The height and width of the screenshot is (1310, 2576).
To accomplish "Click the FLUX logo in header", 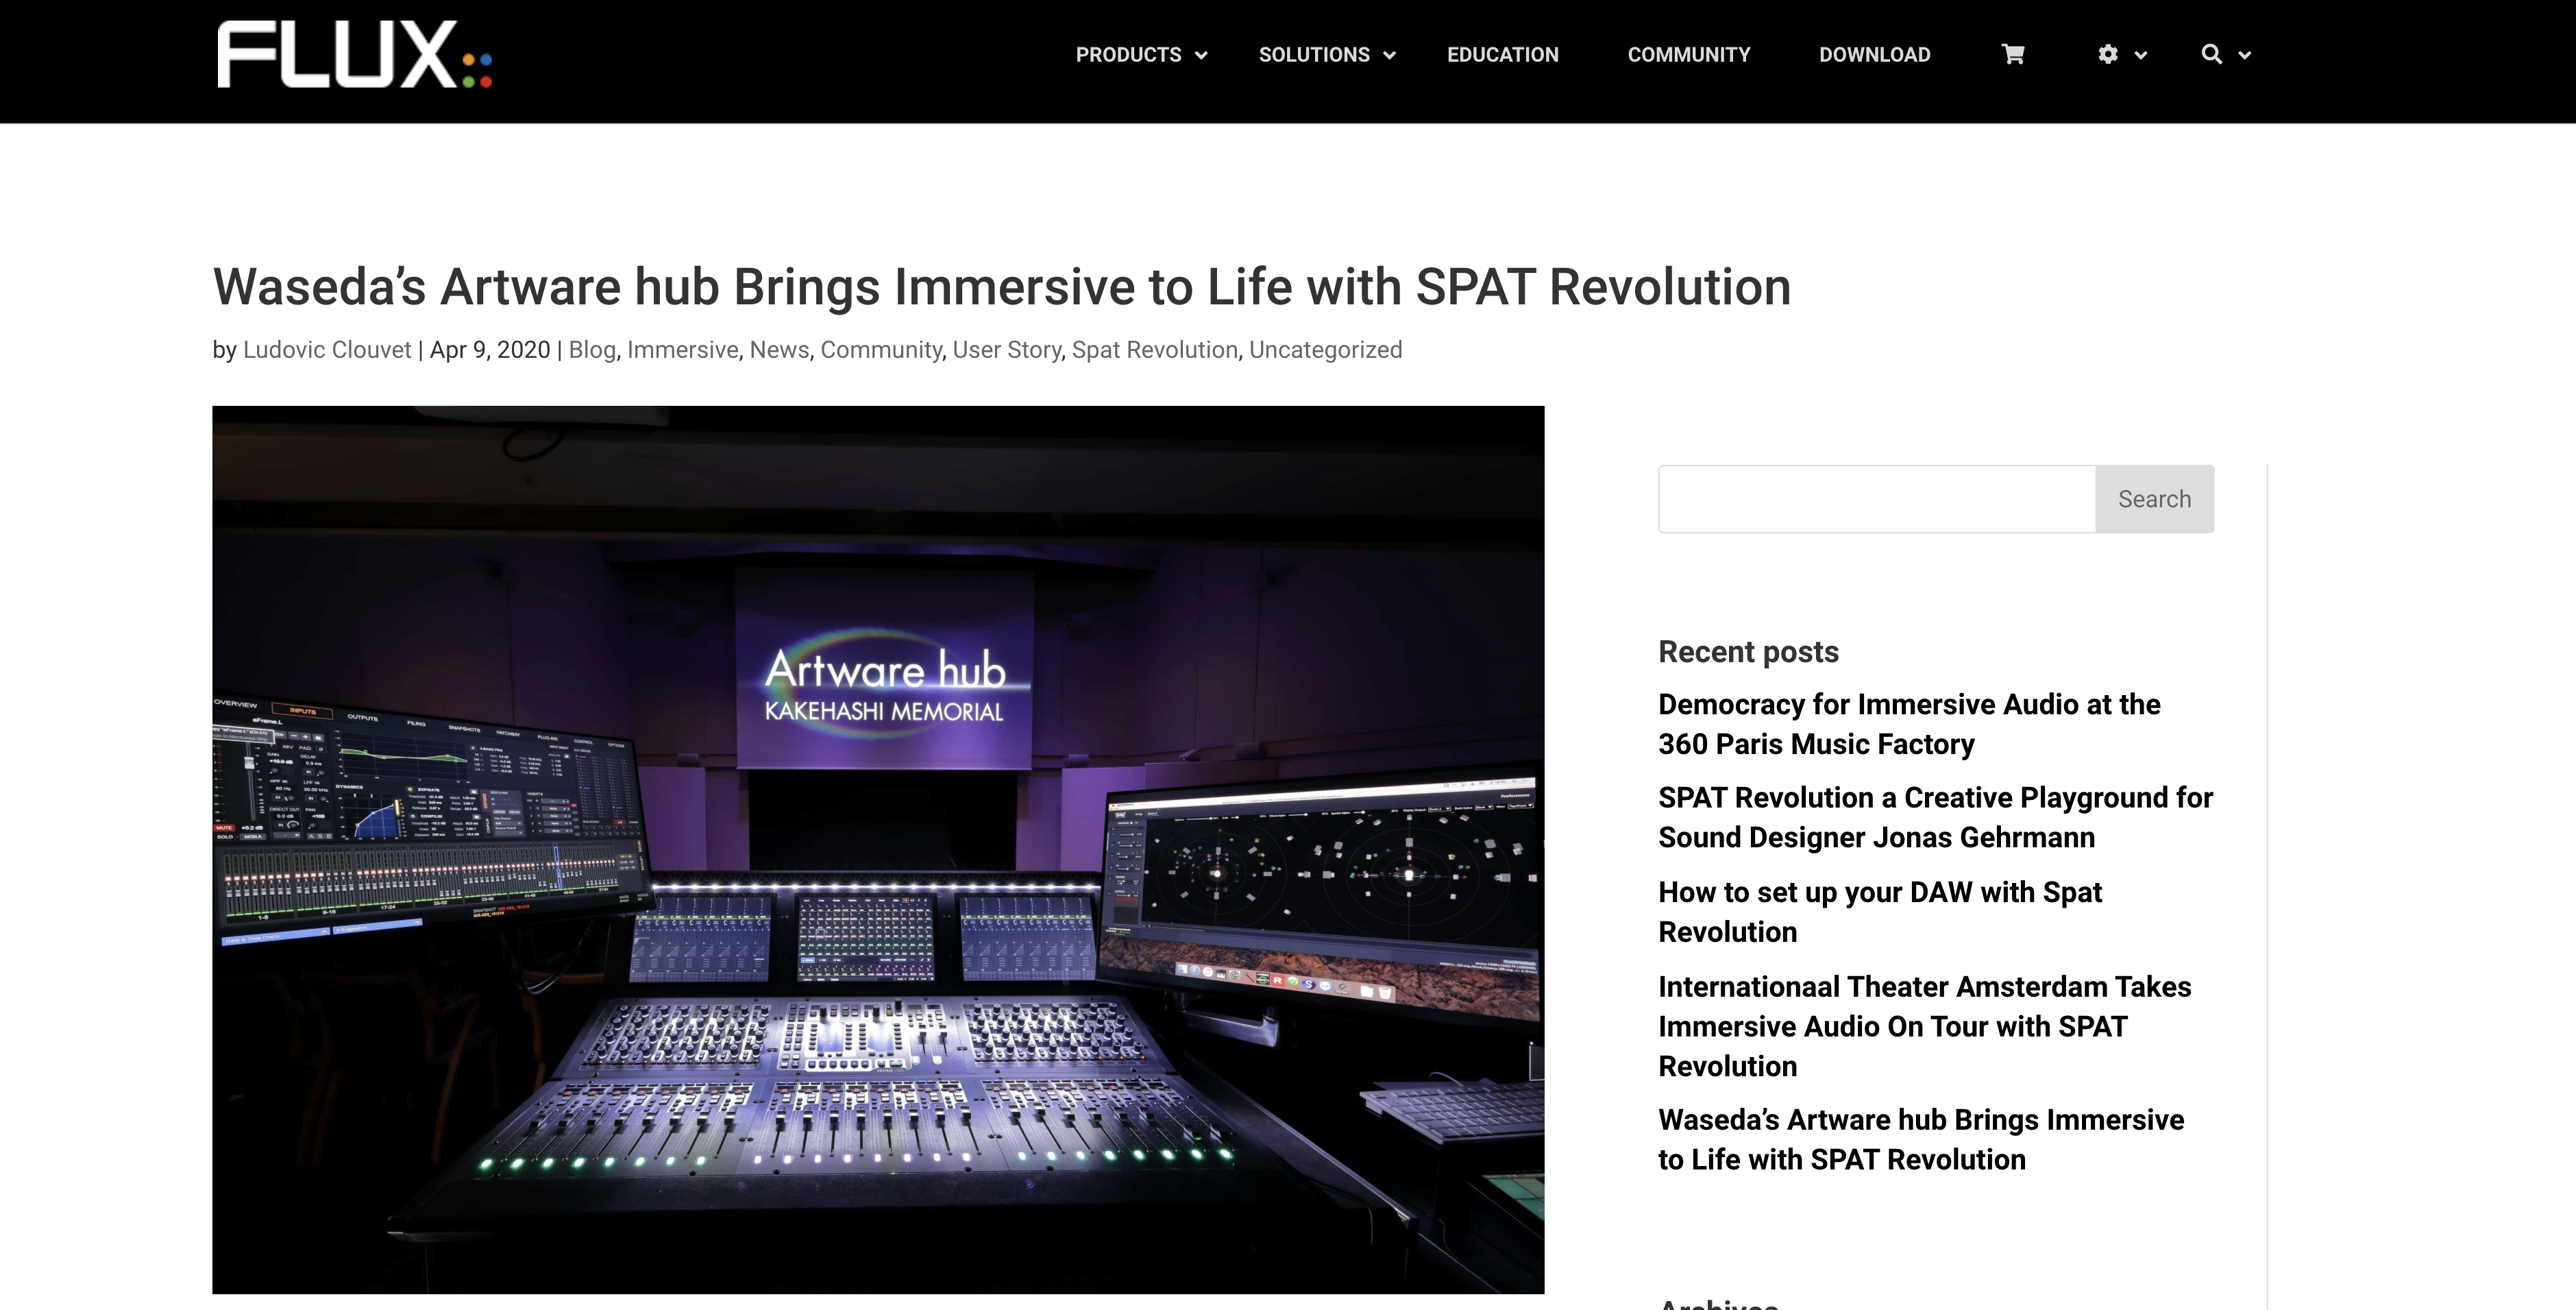I will [x=354, y=54].
